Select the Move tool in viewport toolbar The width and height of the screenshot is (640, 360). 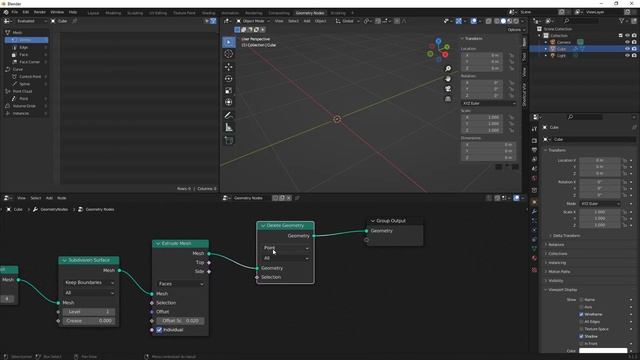229,67
